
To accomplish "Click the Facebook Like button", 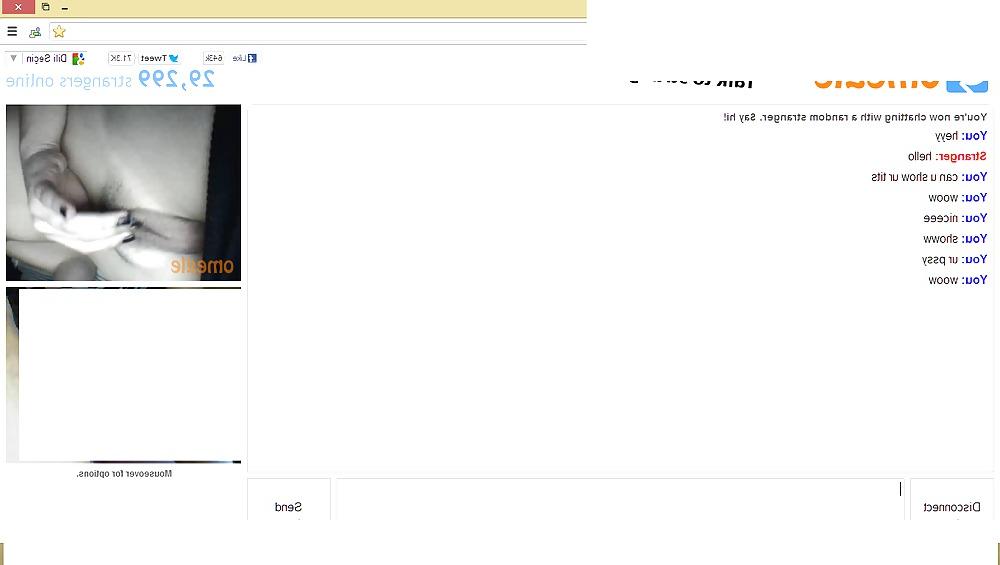I will 244,58.
